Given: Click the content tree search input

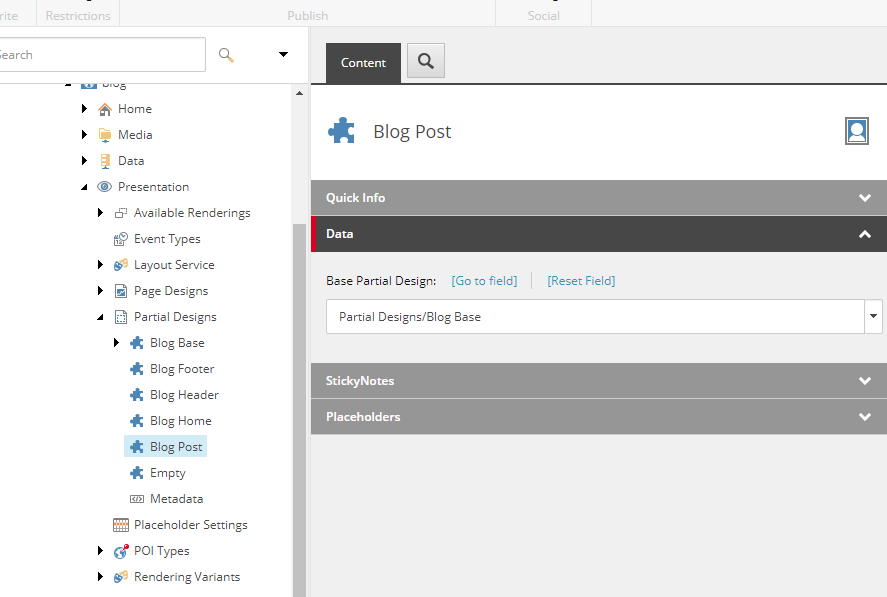Looking at the screenshot, I should coord(102,55).
